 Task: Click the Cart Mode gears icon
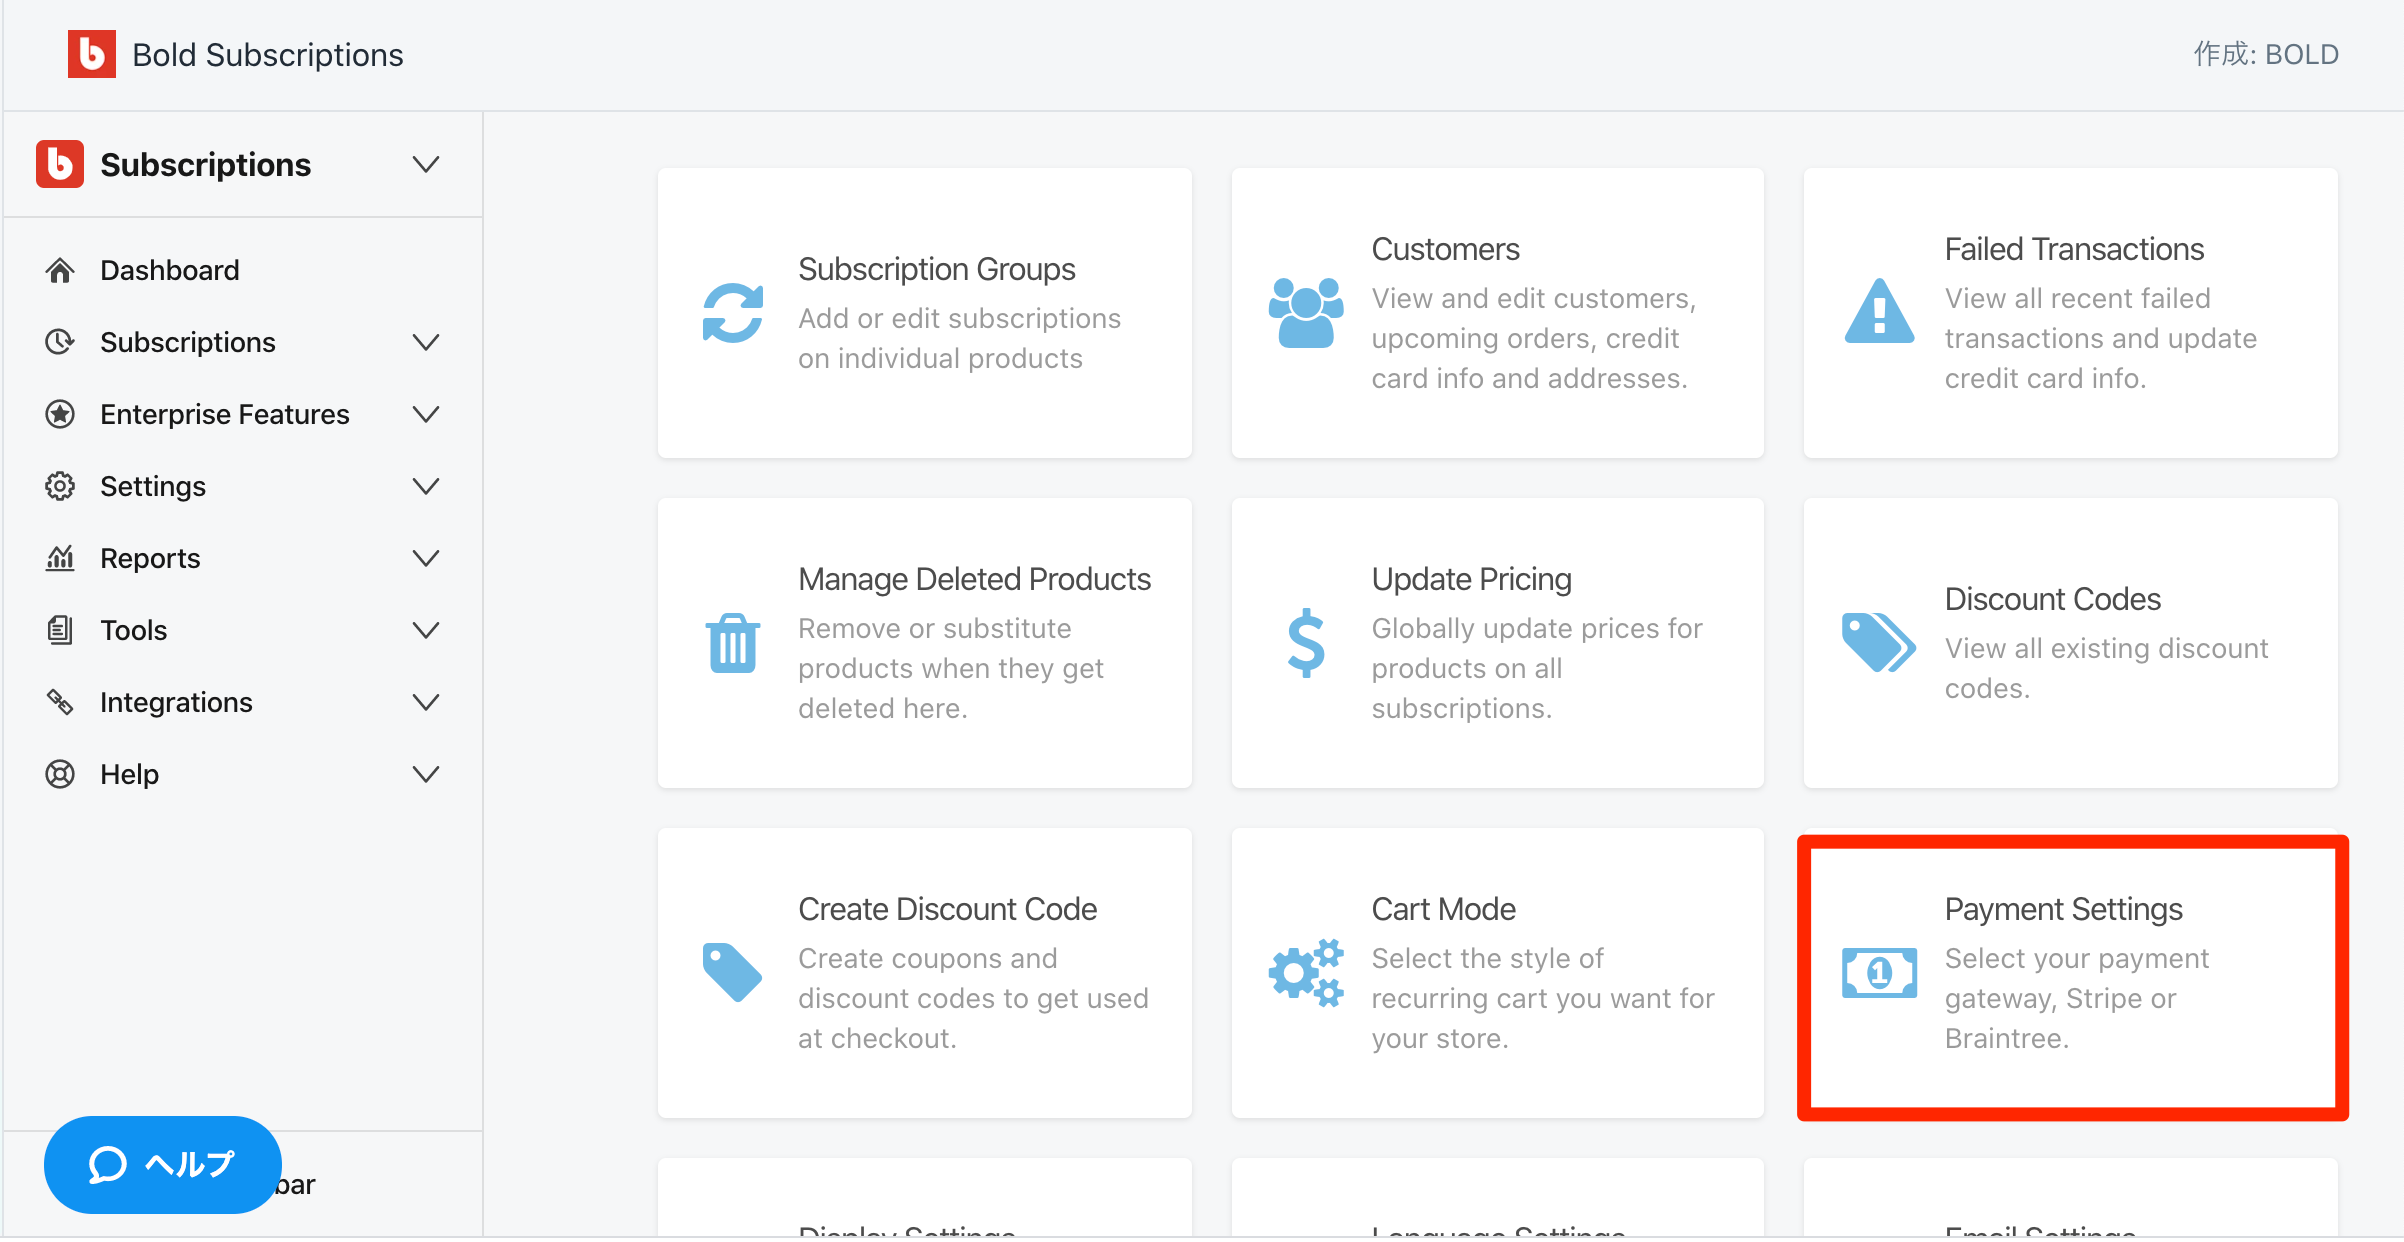click(1305, 973)
